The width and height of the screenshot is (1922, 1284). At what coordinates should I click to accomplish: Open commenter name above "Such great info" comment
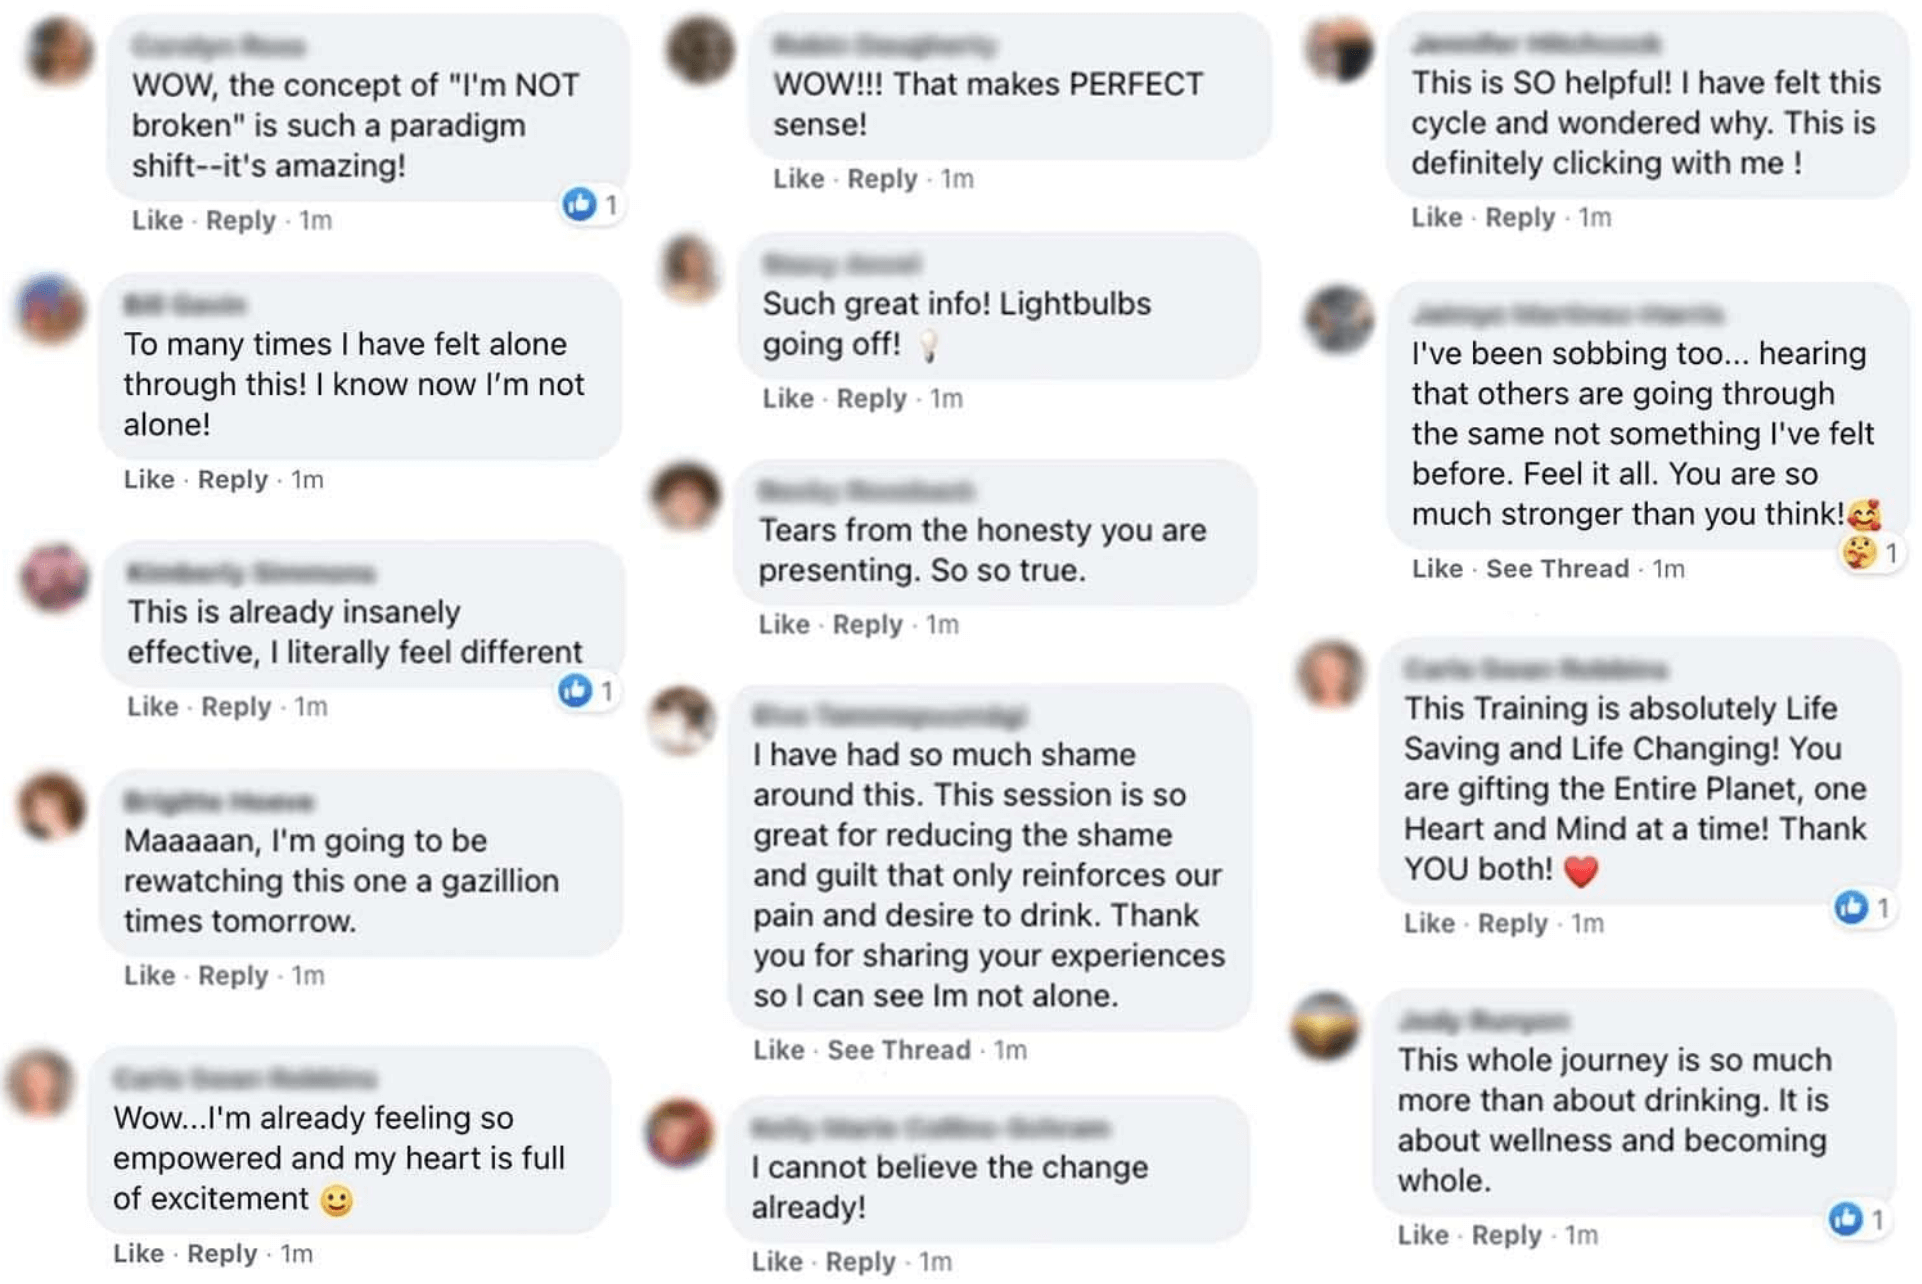841,264
